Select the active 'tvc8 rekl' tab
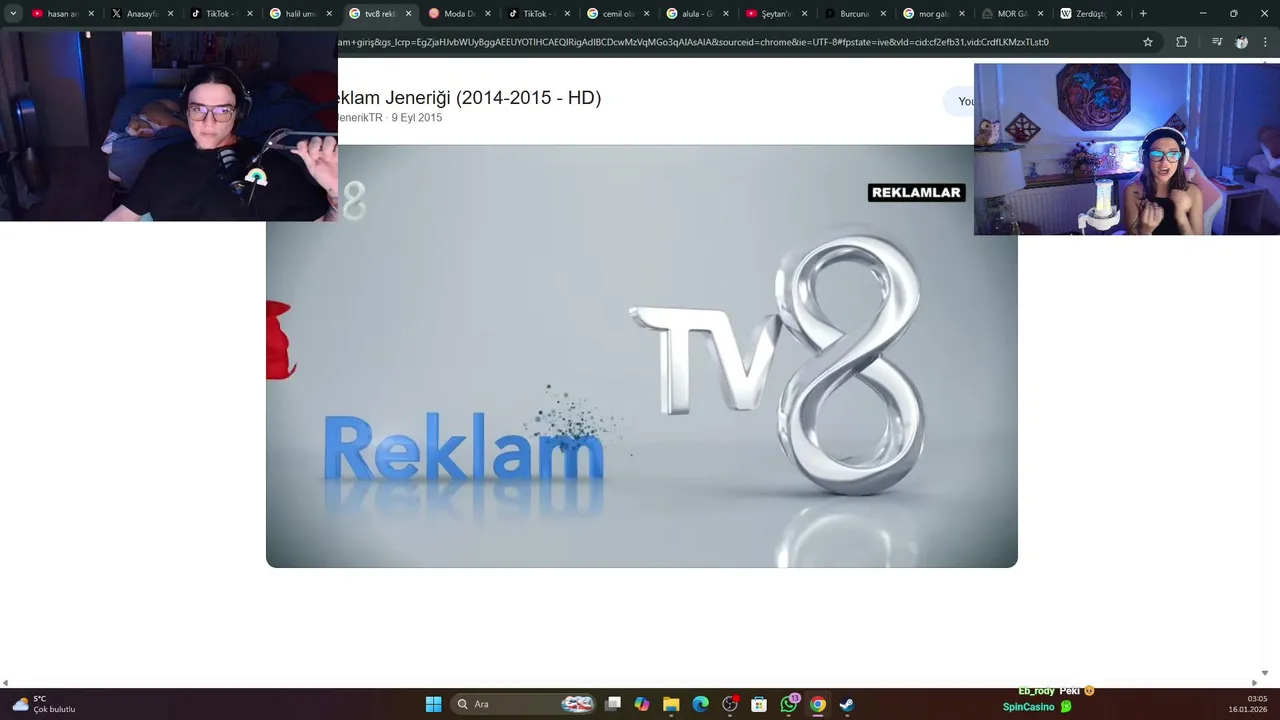 379,14
